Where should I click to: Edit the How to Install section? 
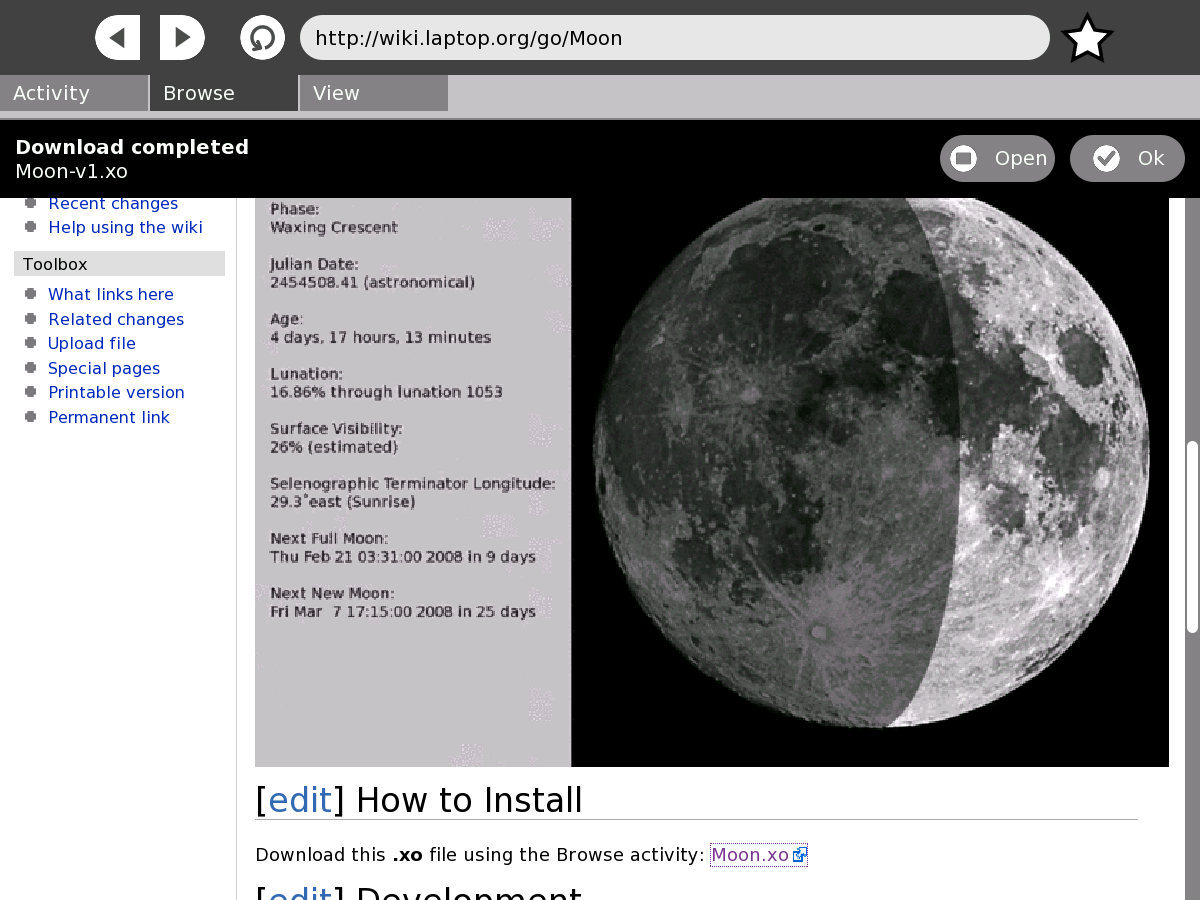[x=300, y=800]
